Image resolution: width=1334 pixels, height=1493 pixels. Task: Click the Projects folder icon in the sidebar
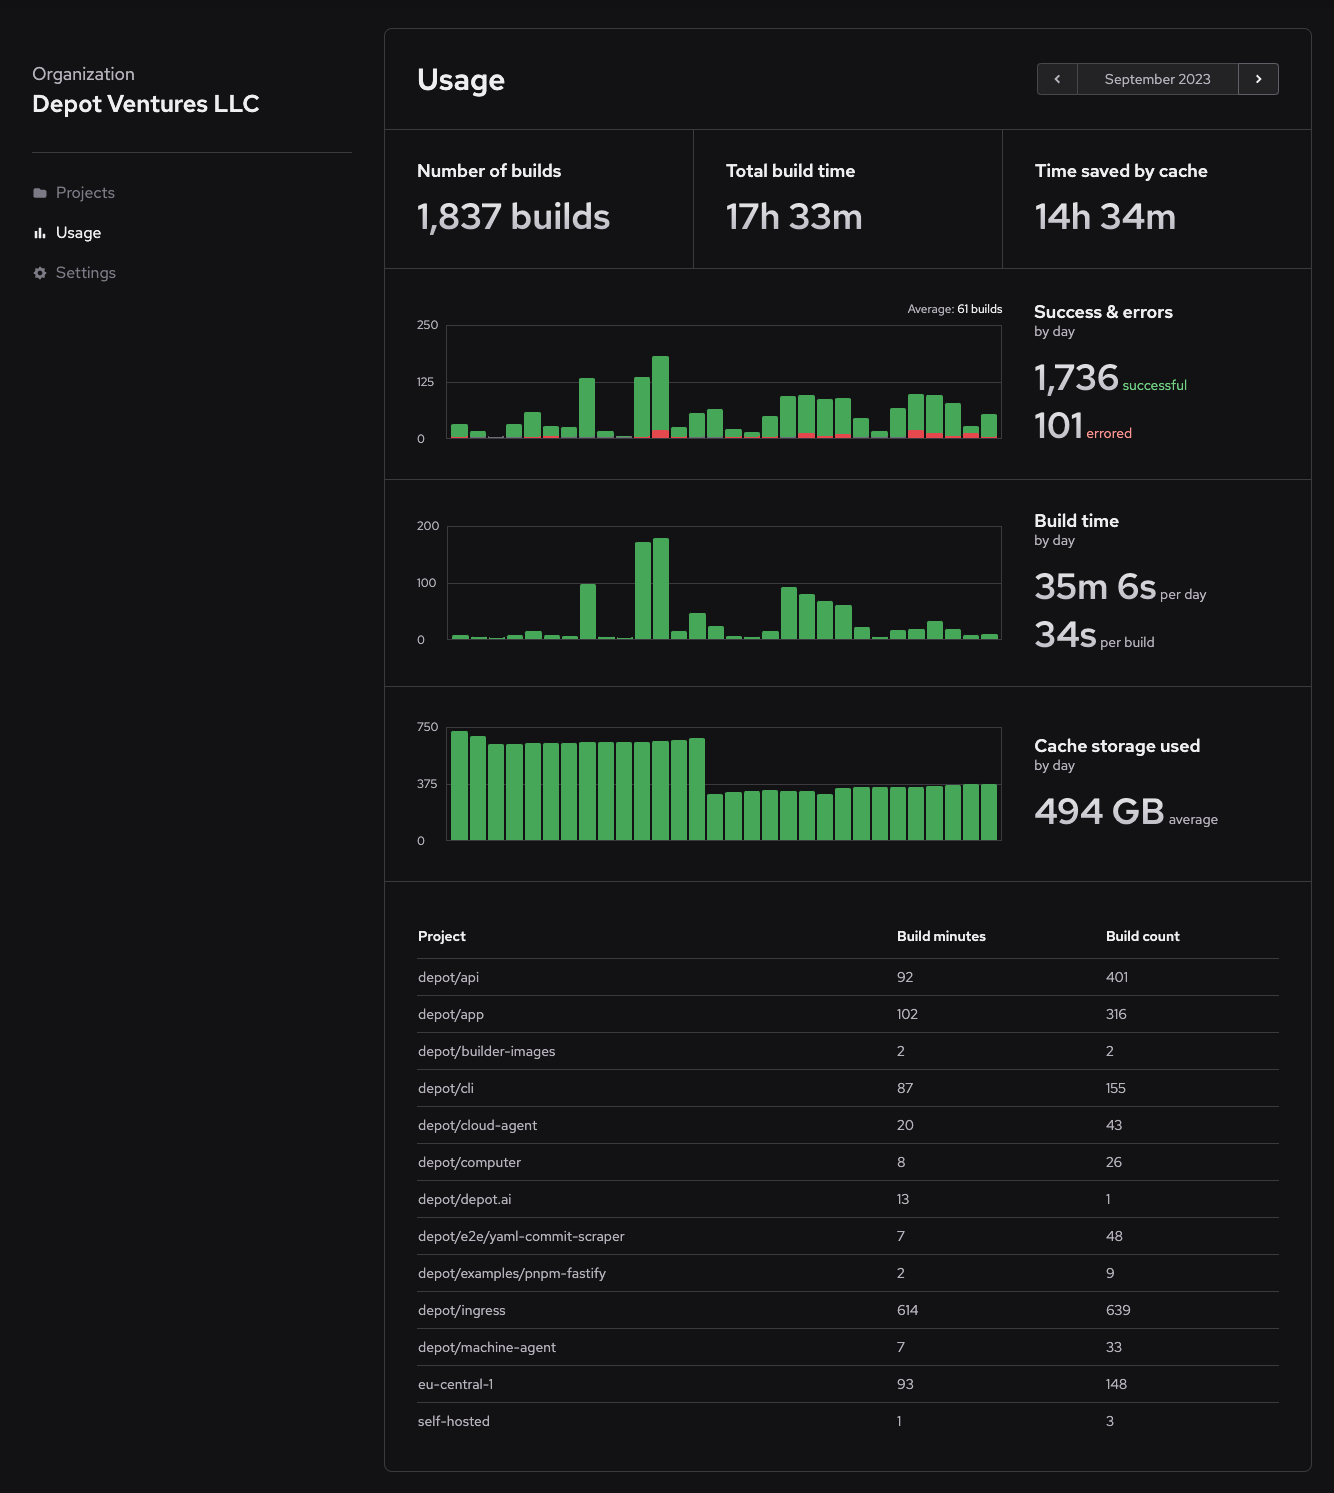(40, 192)
